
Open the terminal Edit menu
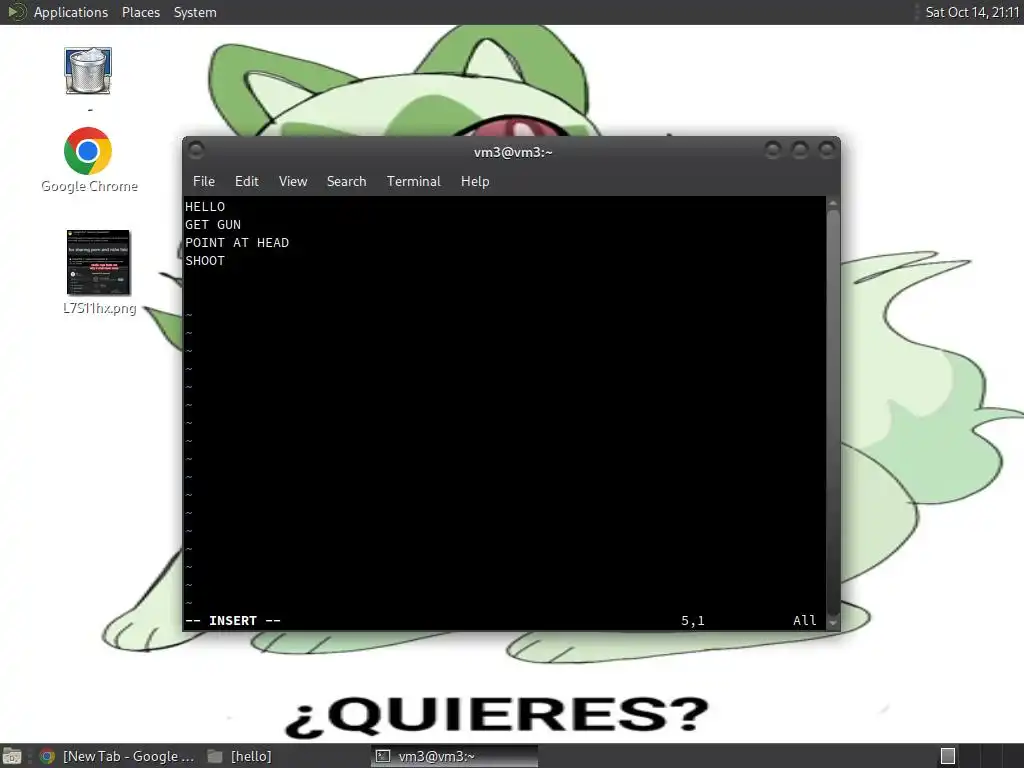coord(247,182)
